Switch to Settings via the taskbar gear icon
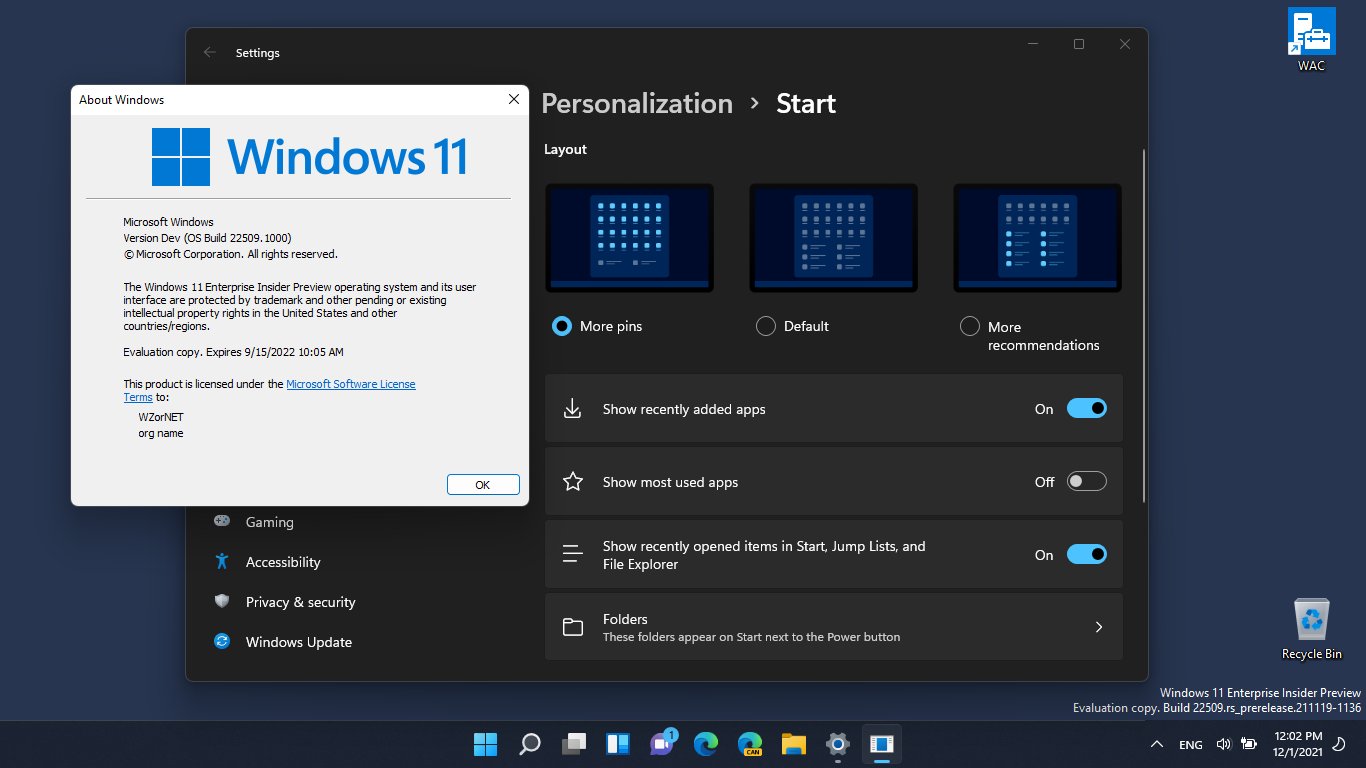This screenshot has height=768, width=1366. 837,744
